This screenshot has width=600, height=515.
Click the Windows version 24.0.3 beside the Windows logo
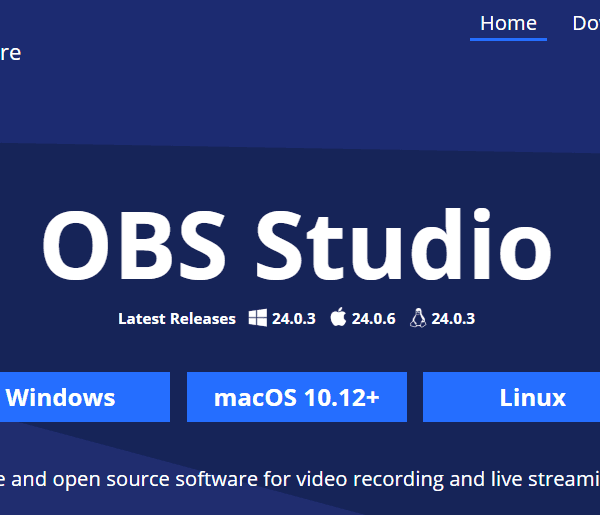point(294,319)
